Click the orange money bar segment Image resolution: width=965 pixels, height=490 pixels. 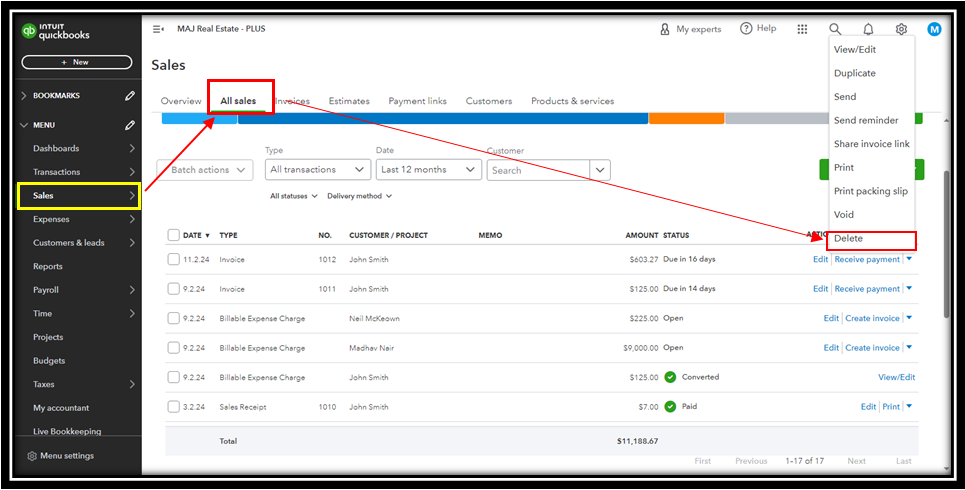[x=686, y=118]
